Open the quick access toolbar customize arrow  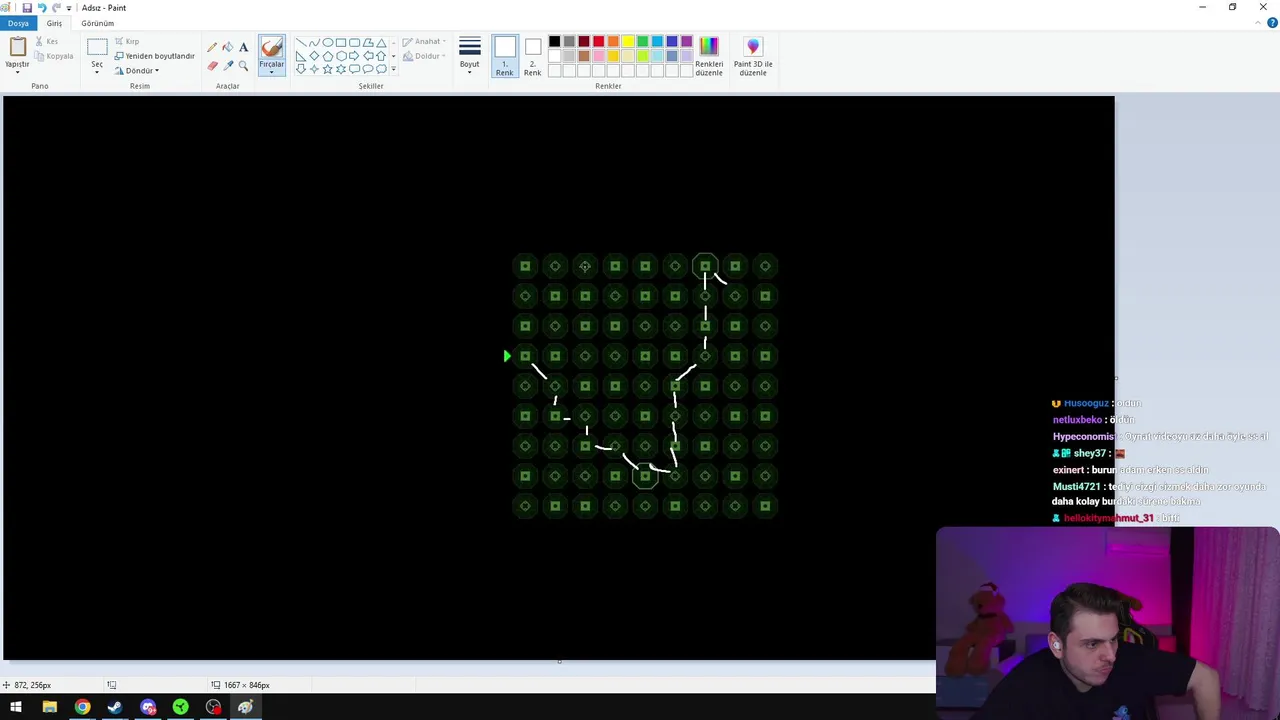(69, 8)
